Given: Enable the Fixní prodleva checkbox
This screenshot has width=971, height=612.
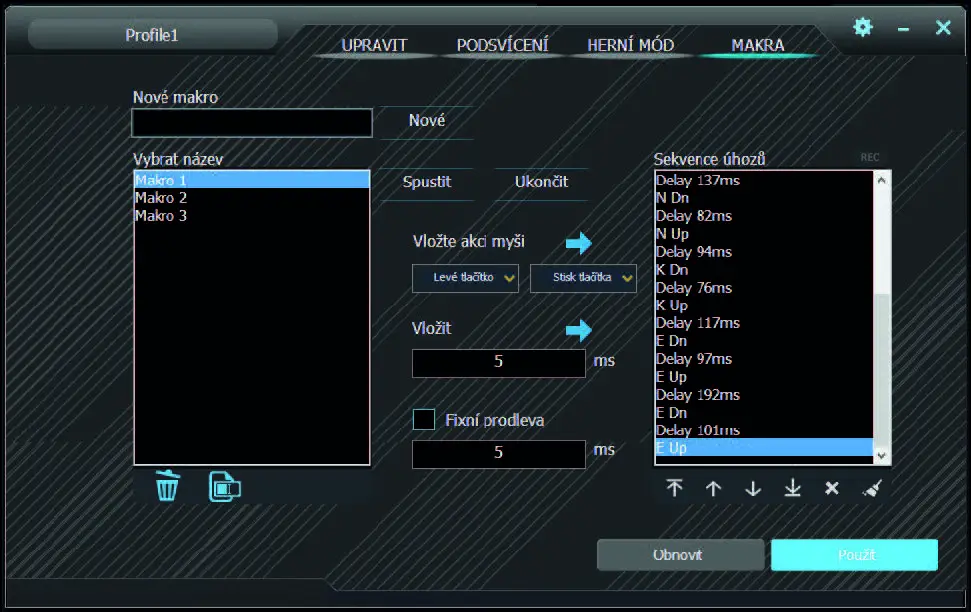Looking at the screenshot, I should (424, 419).
